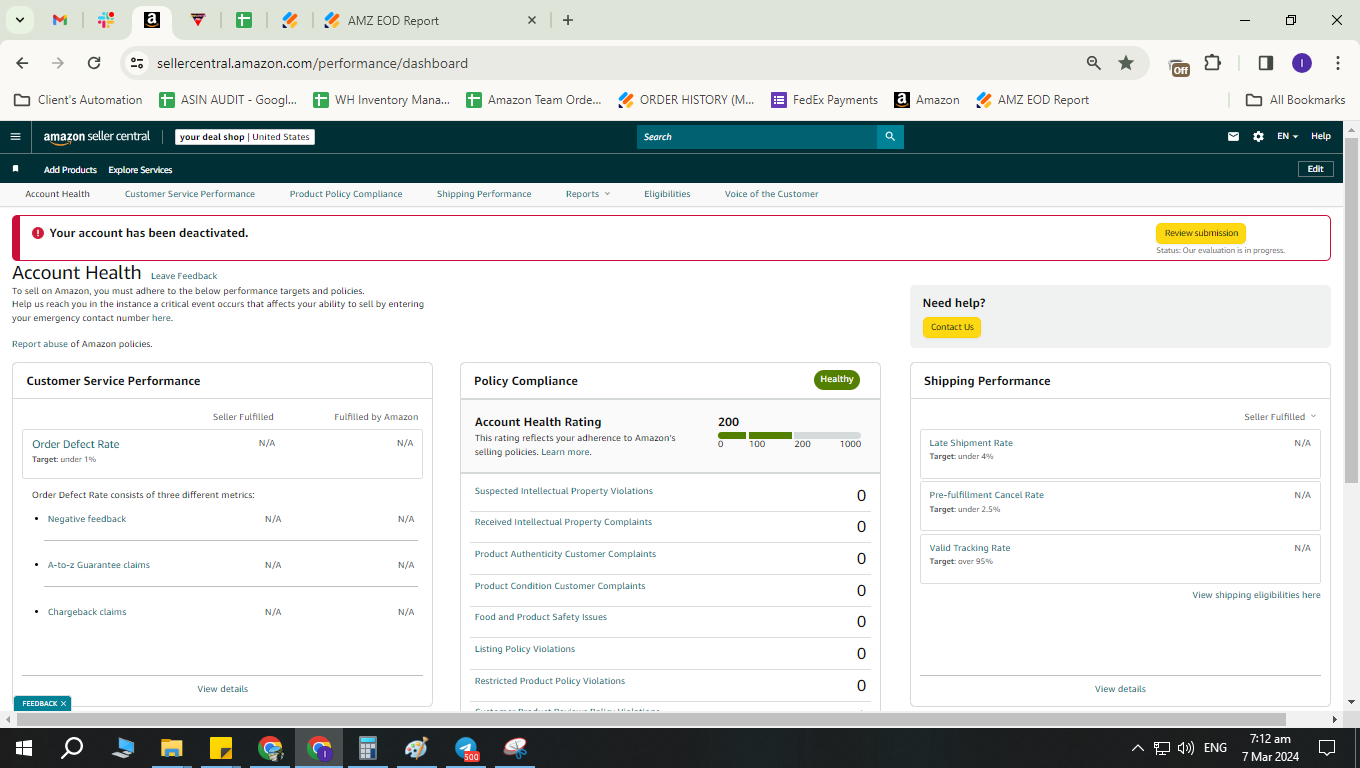This screenshot has width=1360, height=768.
Task: Go to the Product Policy Compliance tab
Action: [x=346, y=194]
